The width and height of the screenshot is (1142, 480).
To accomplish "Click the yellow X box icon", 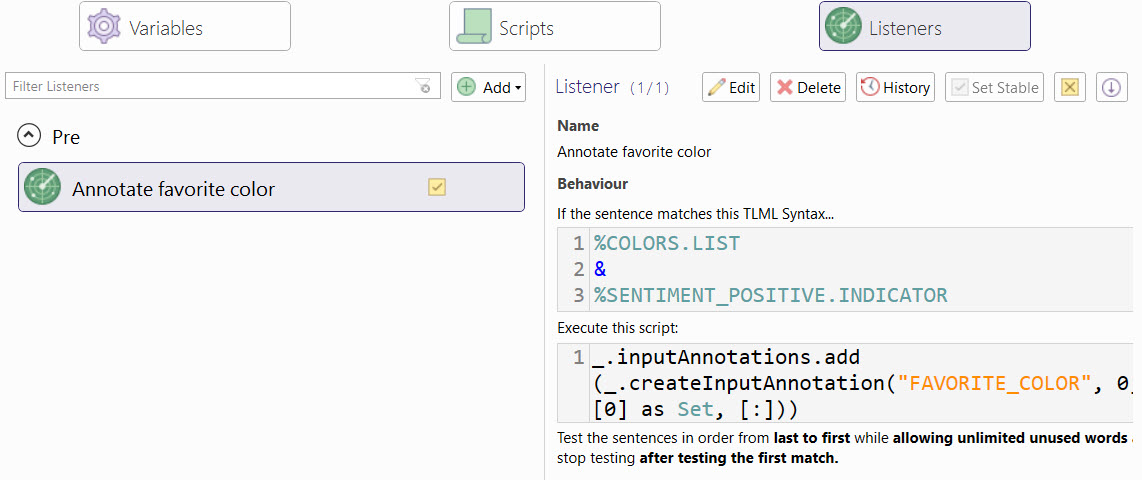I will point(1070,87).
